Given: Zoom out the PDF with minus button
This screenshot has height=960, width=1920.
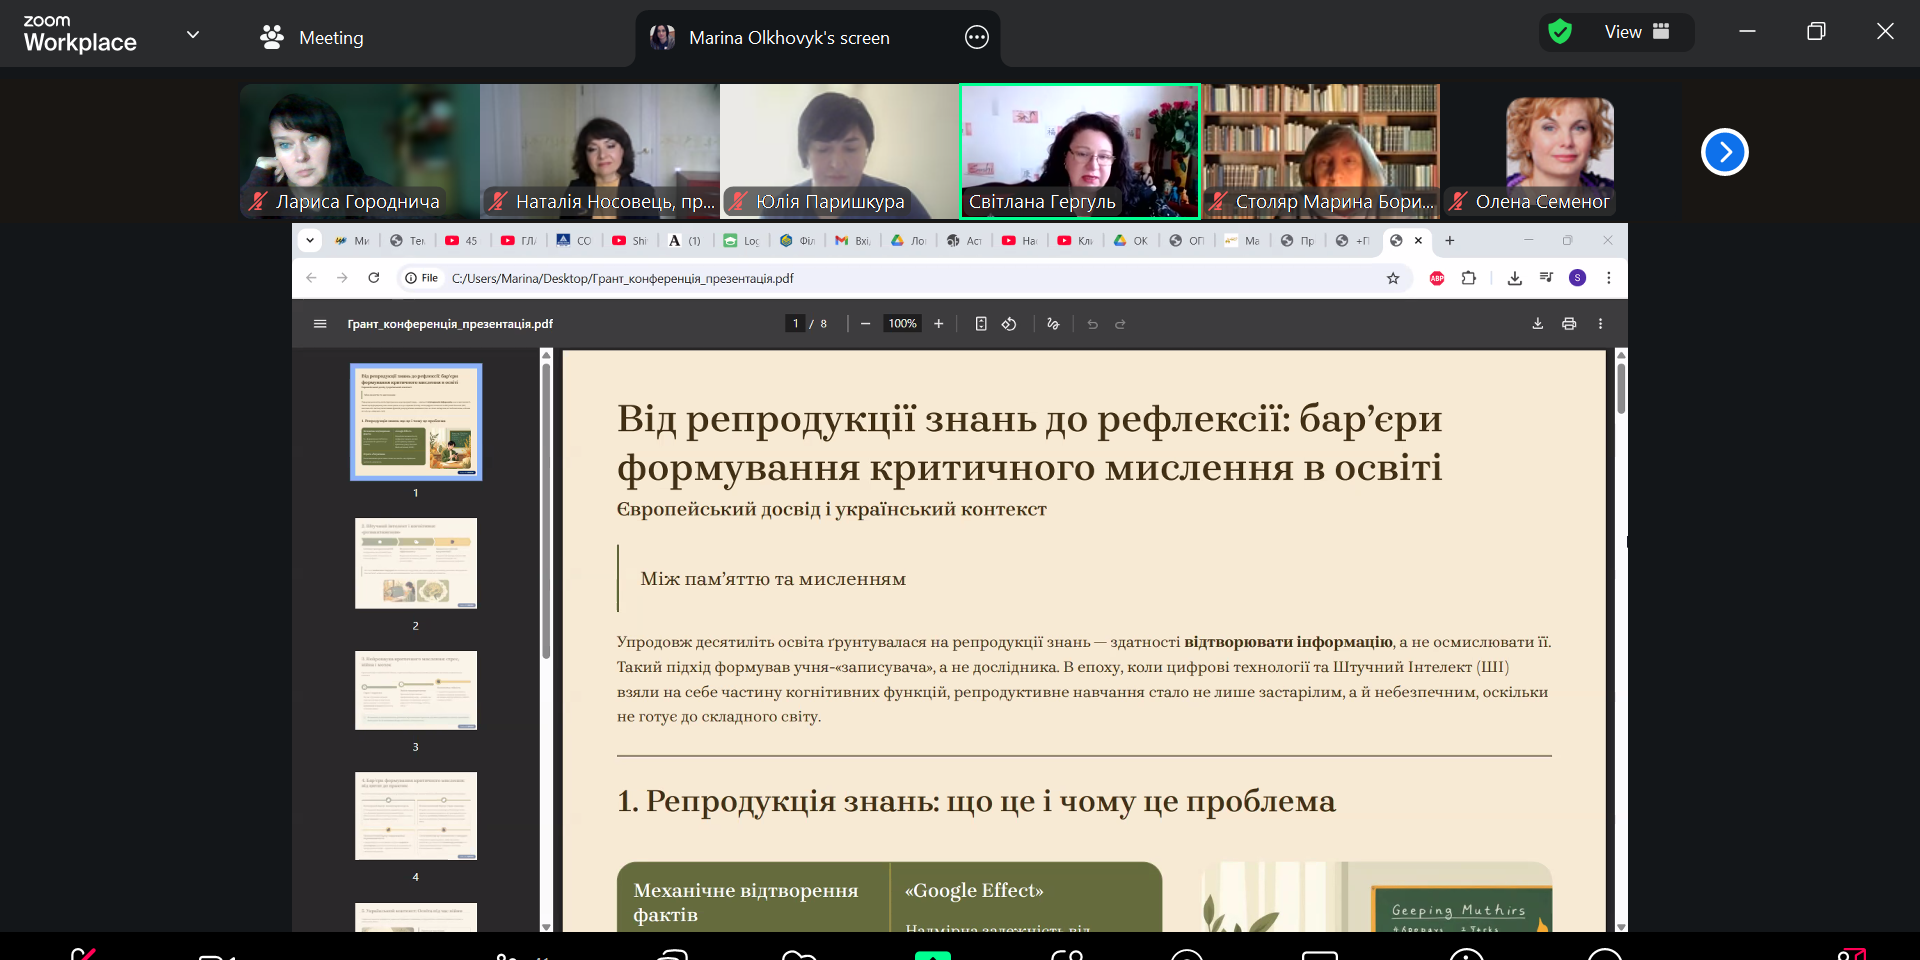Looking at the screenshot, I should click(x=865, y=324).
